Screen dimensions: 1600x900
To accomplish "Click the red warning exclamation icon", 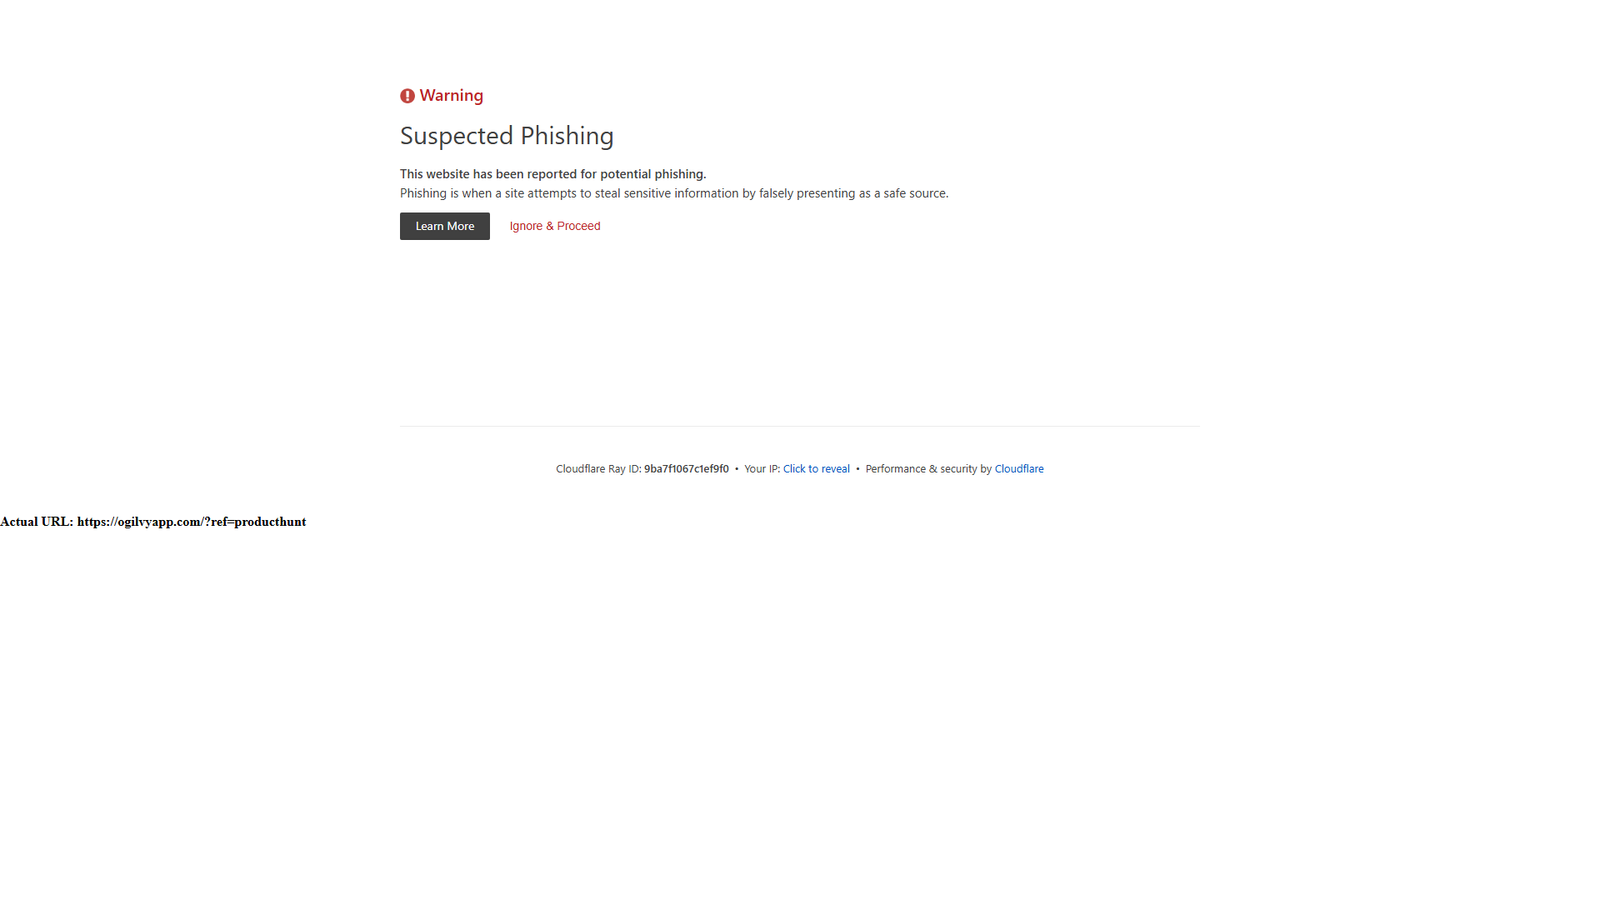I will coord(407,96).
